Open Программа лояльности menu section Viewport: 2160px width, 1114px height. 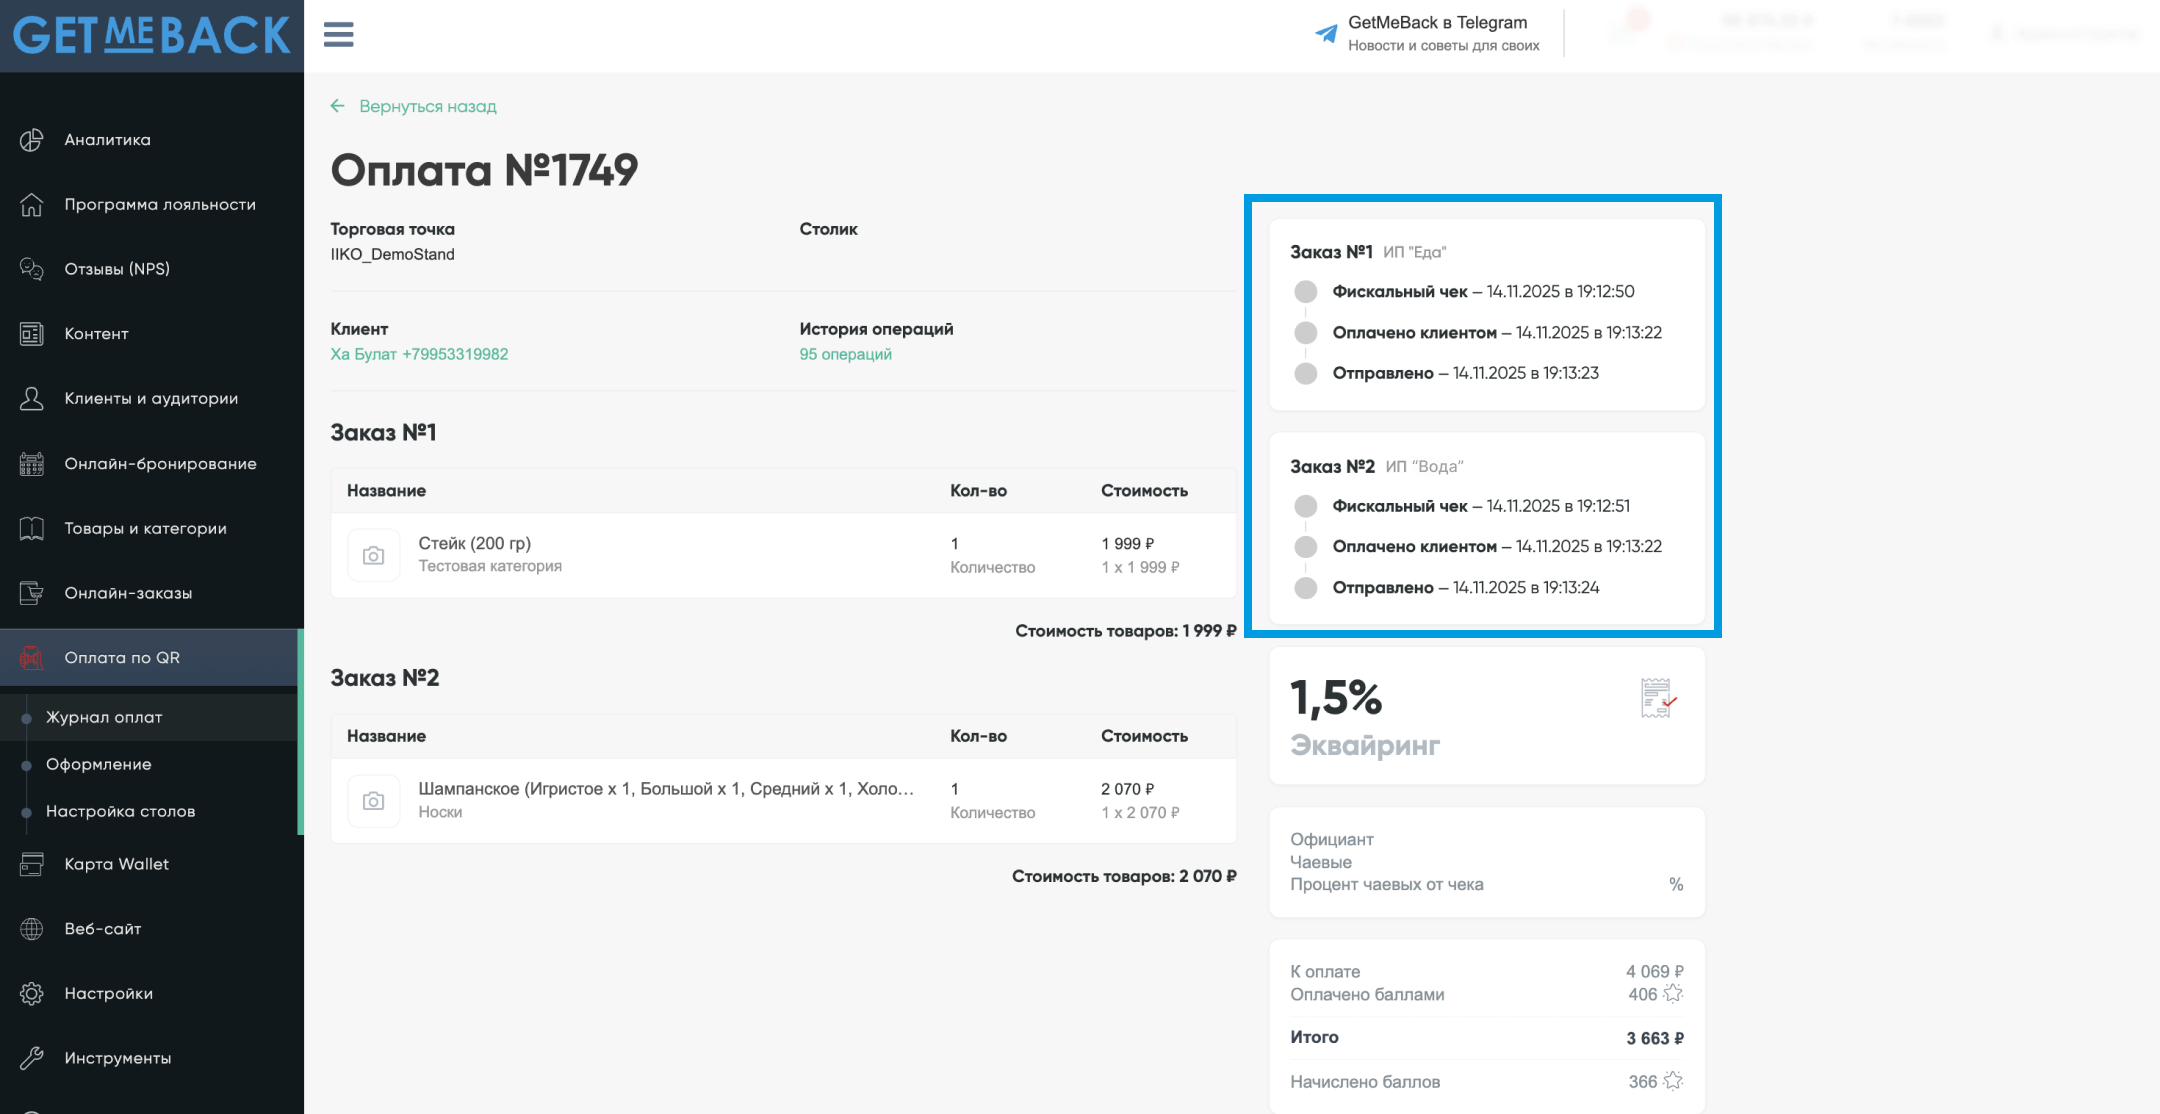160,204
